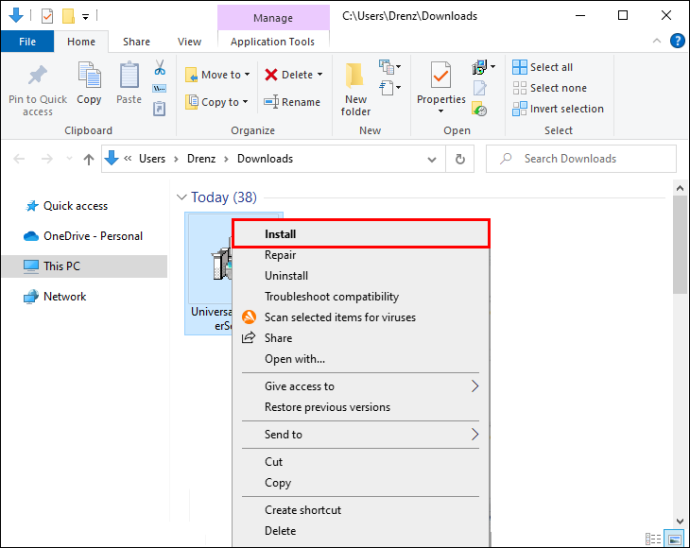The width and height of the screenshot is (690, 548).
Task: Open Recent locations dropdown arrow
Action: 69,158
